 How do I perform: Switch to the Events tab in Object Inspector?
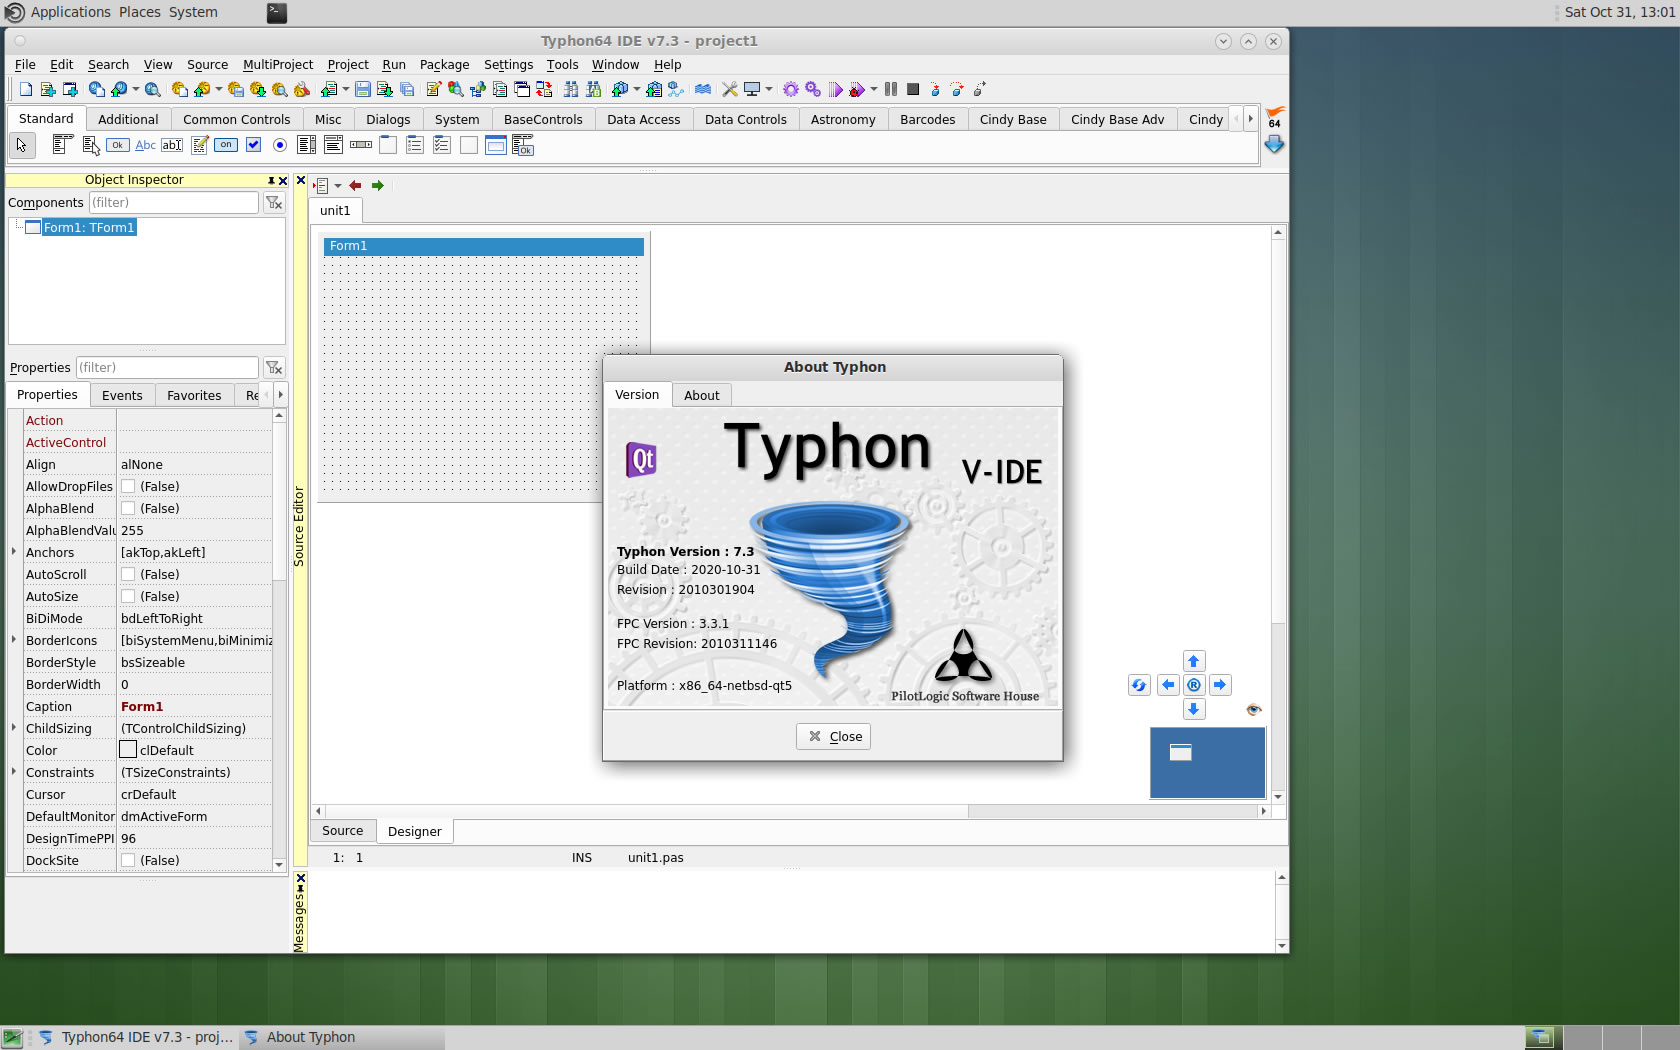coord(122,396)
